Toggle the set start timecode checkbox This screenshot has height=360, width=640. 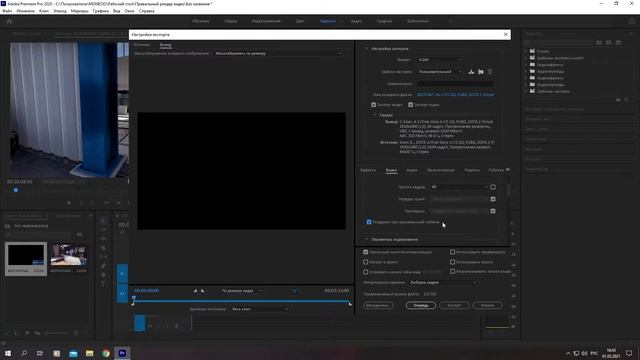[366, 272]
